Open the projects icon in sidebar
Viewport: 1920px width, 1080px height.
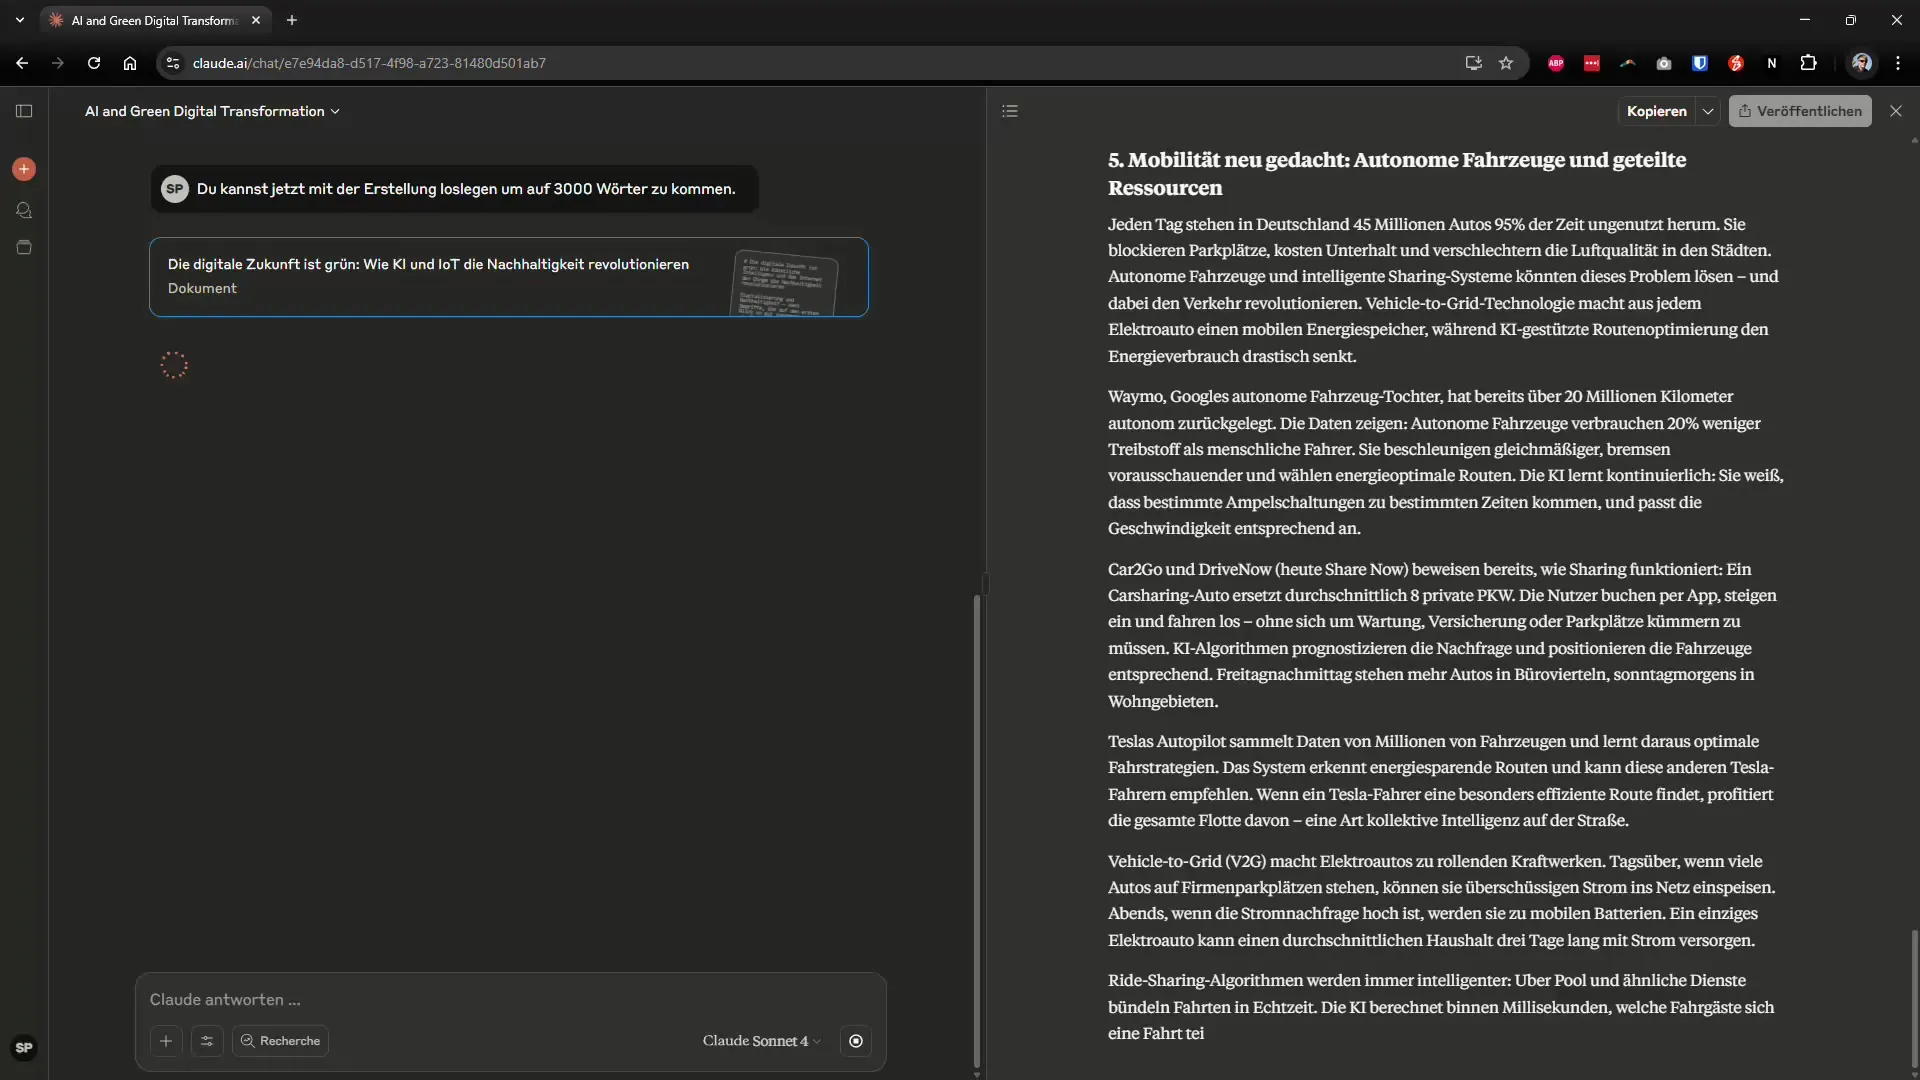(24, 247)
